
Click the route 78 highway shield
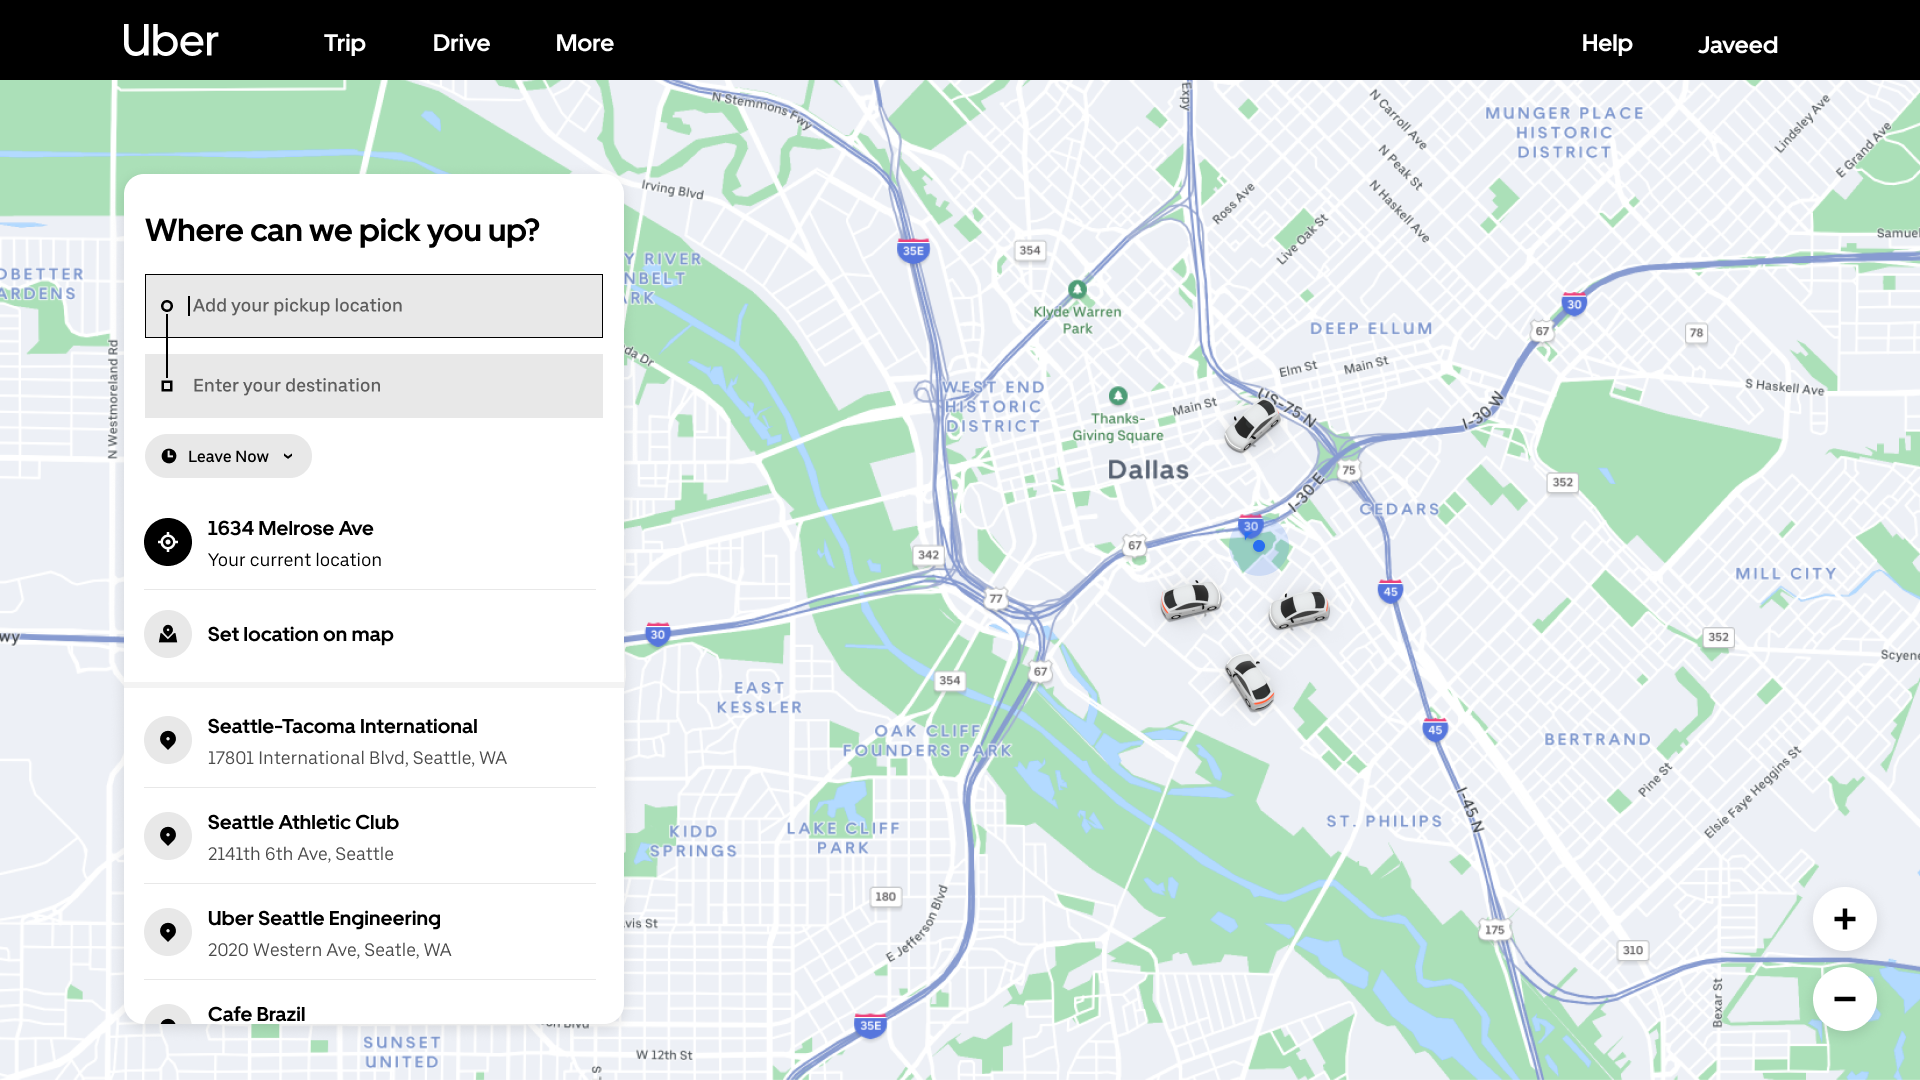point(1696,333)
